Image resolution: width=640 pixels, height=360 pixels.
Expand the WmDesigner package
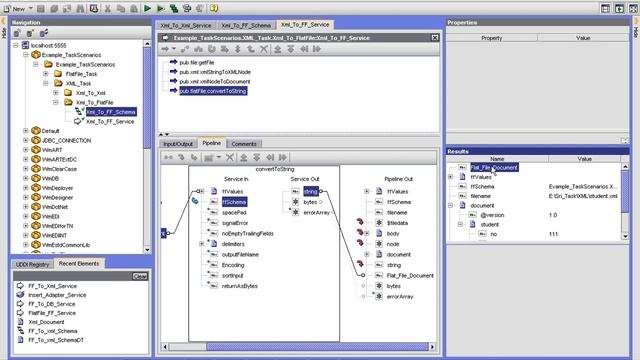[x=26, y=197]
